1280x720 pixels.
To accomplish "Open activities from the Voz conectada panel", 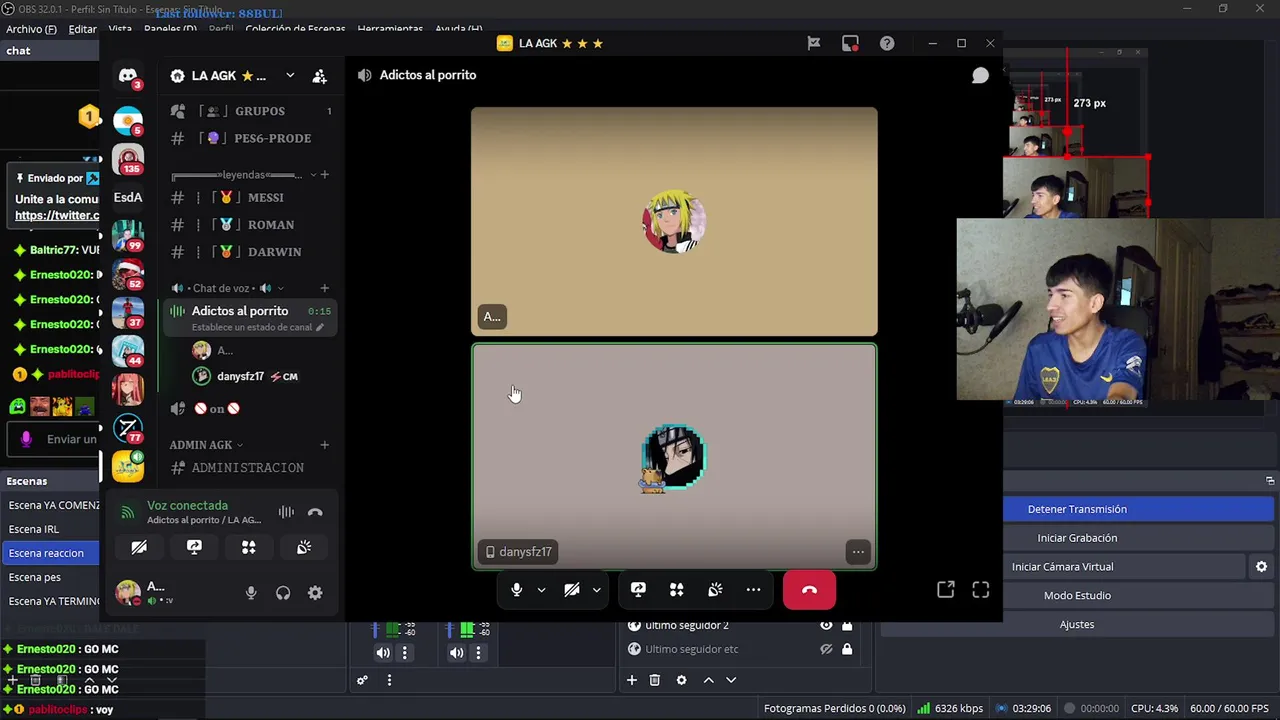I will (249, 547).
